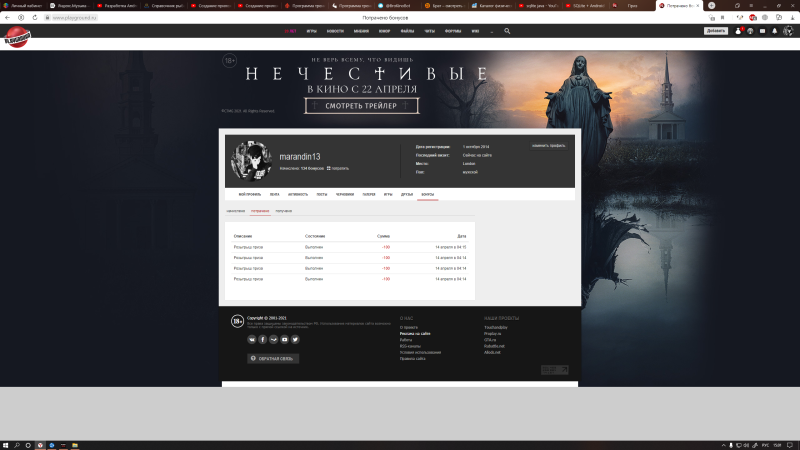The height and width of the screenshot is (450, 800).
Task: Click the 18+ age rating badge on banner
Action: click(230, 61)
